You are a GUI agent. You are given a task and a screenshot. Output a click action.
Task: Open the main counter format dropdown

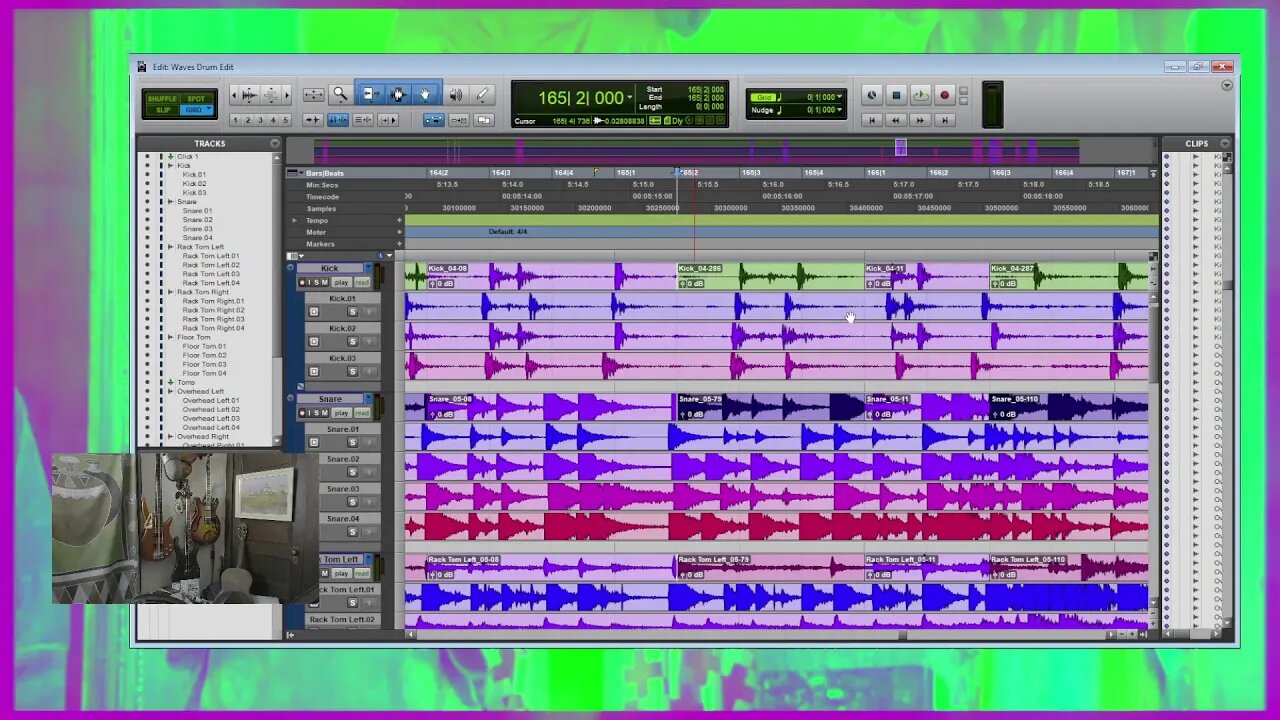[629, 97]
